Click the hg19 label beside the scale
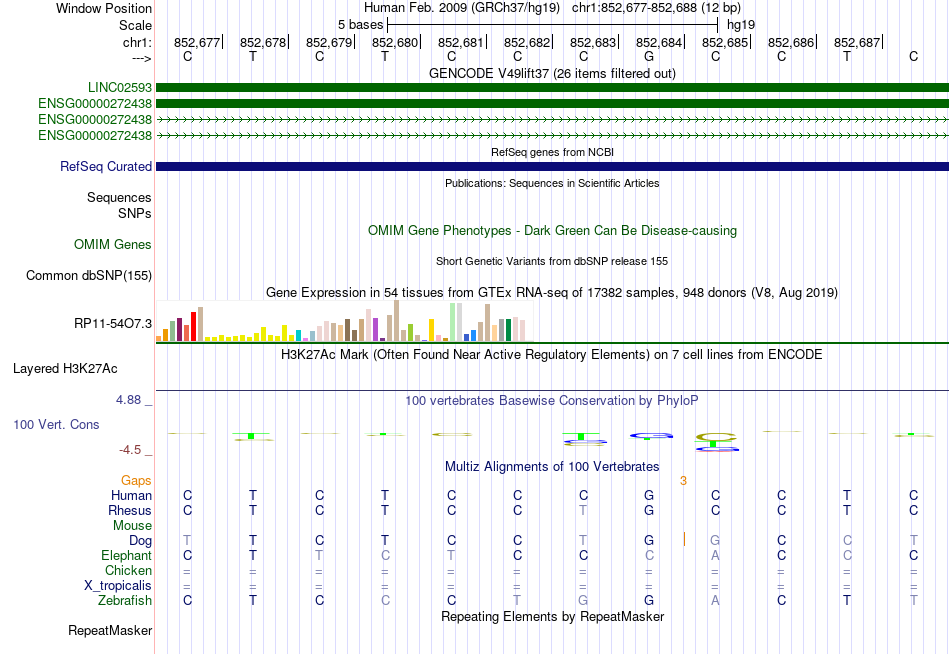950x654 pixels. (x=741, y=25)
